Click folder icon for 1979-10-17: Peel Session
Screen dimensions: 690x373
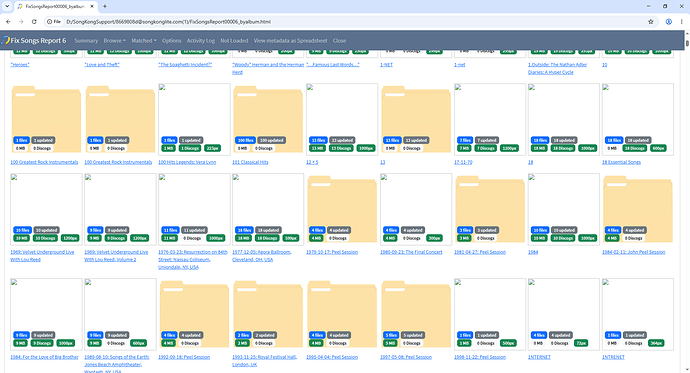pos(342,209)
